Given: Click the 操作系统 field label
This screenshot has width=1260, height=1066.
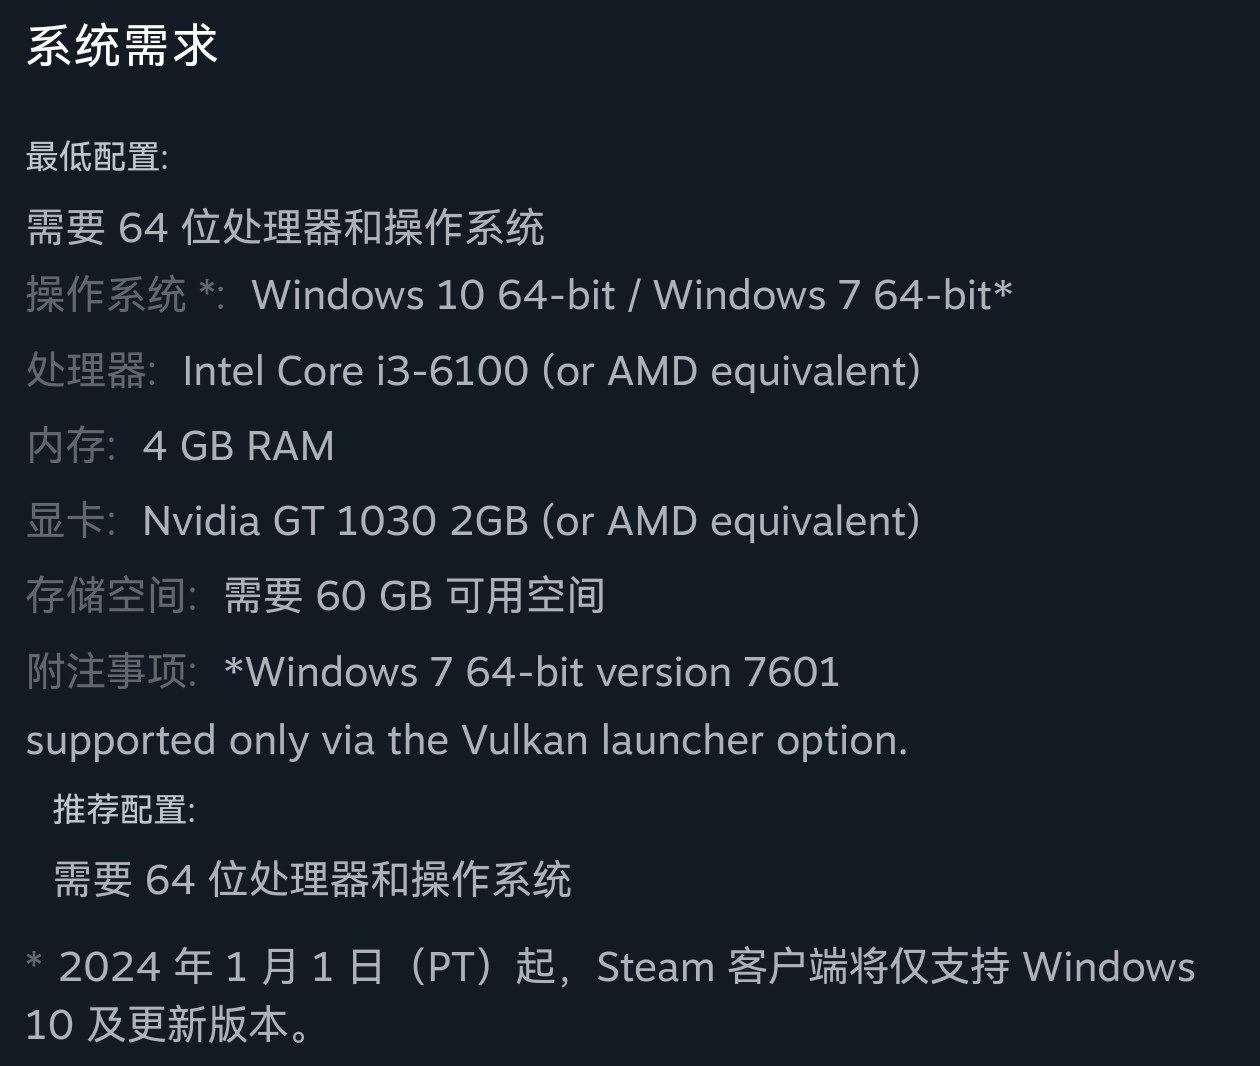Looking at the screenshot, I should [x=106, y=296].
